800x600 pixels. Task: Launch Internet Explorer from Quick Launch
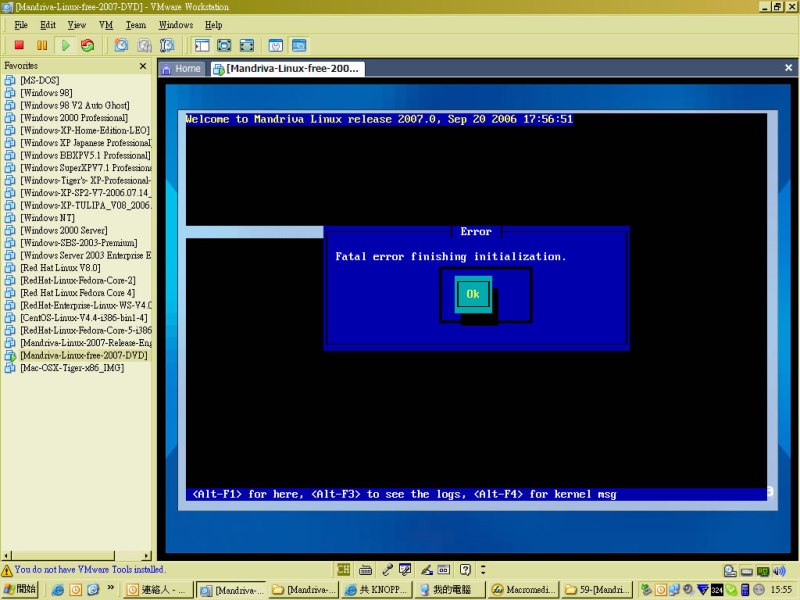coord(58,590)
